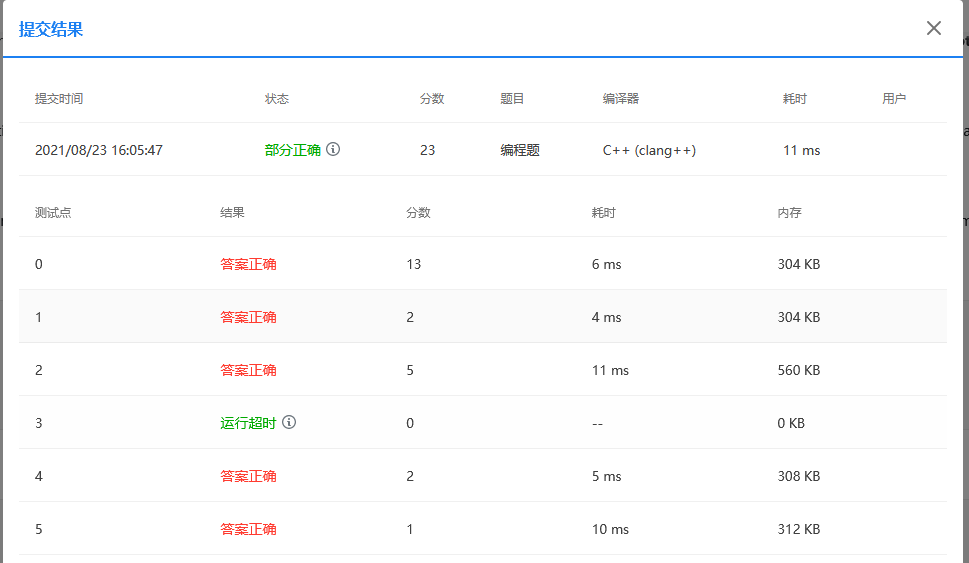Image resolution: width=969 pixels, height=563 pixels.
Task: Click the 提交时间 column header
Action: click(x=59, y=99)
